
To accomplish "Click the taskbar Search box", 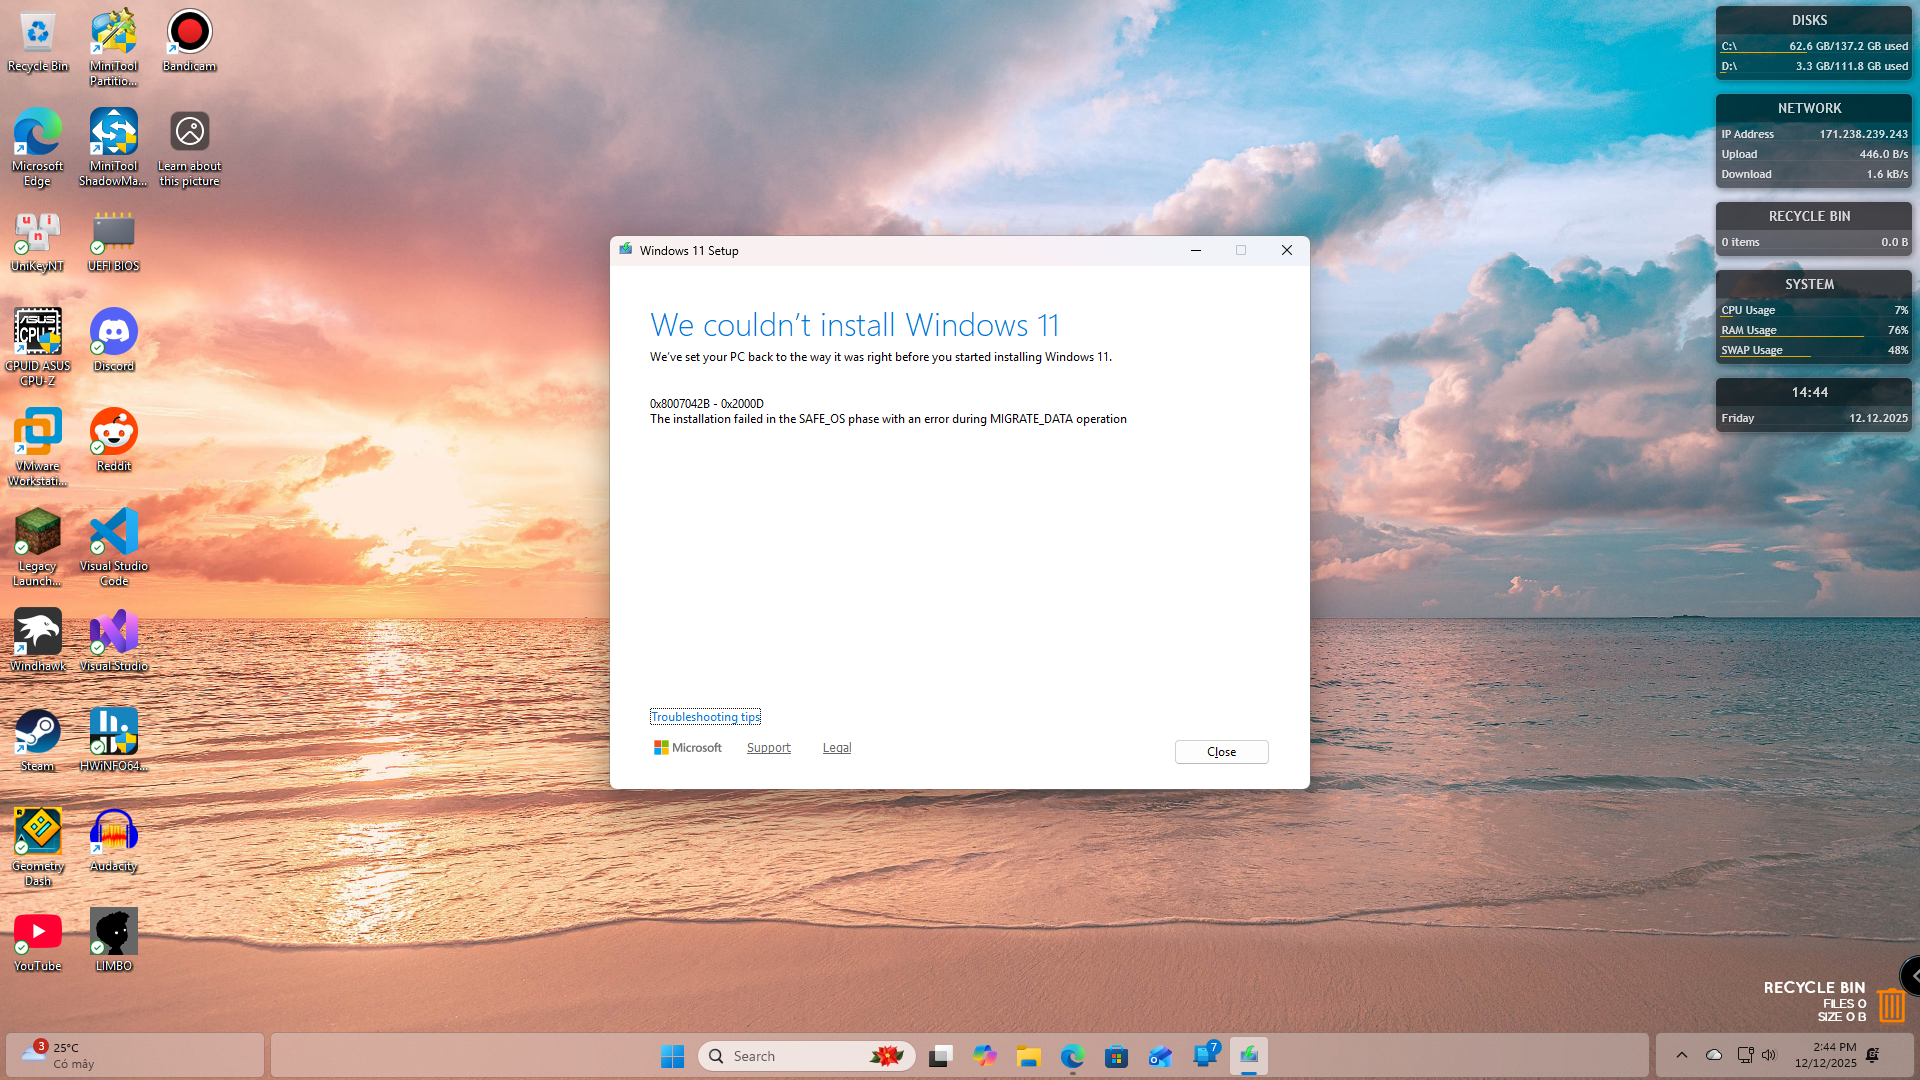I will click(x=790, y=1055).
